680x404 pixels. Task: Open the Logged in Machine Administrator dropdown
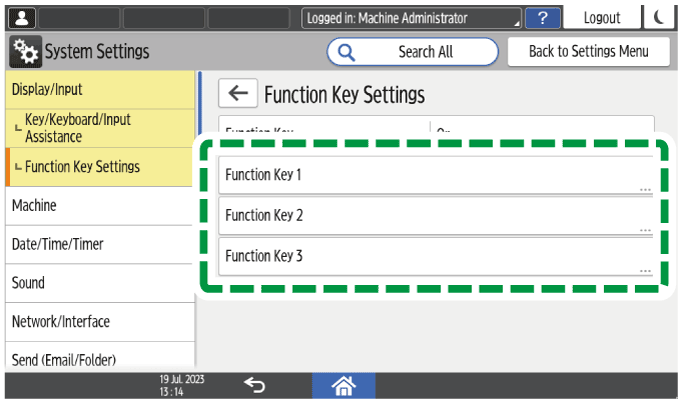click(412, 17)
